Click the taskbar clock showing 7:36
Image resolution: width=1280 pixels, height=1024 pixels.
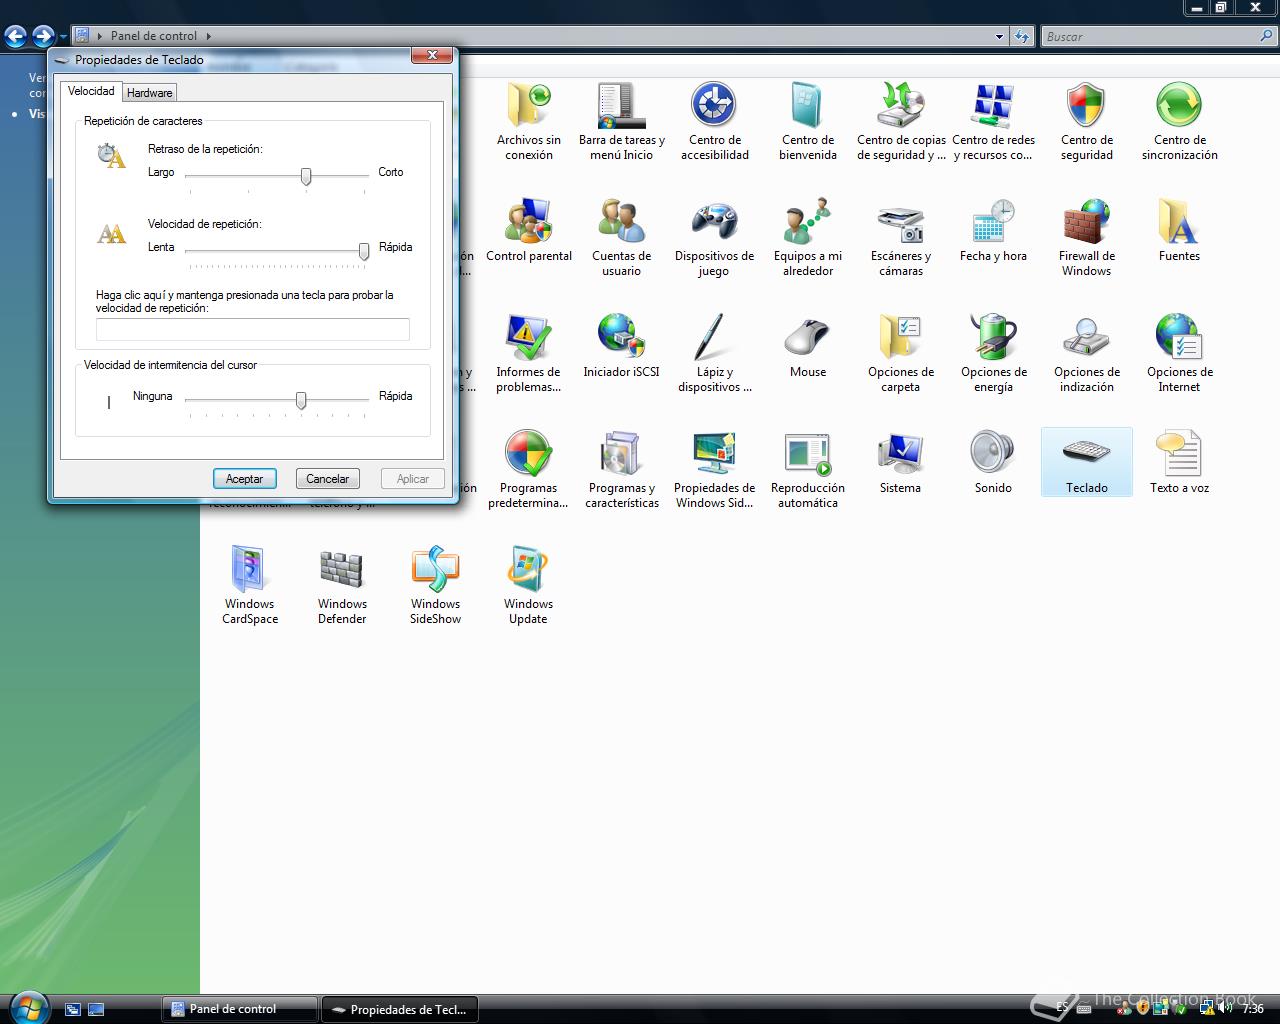point(1252,1009)
